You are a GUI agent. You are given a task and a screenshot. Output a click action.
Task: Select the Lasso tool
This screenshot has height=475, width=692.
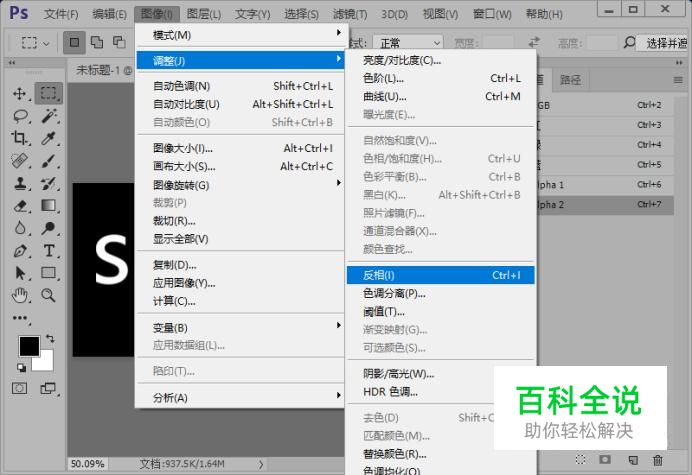[x=20, y=116]
